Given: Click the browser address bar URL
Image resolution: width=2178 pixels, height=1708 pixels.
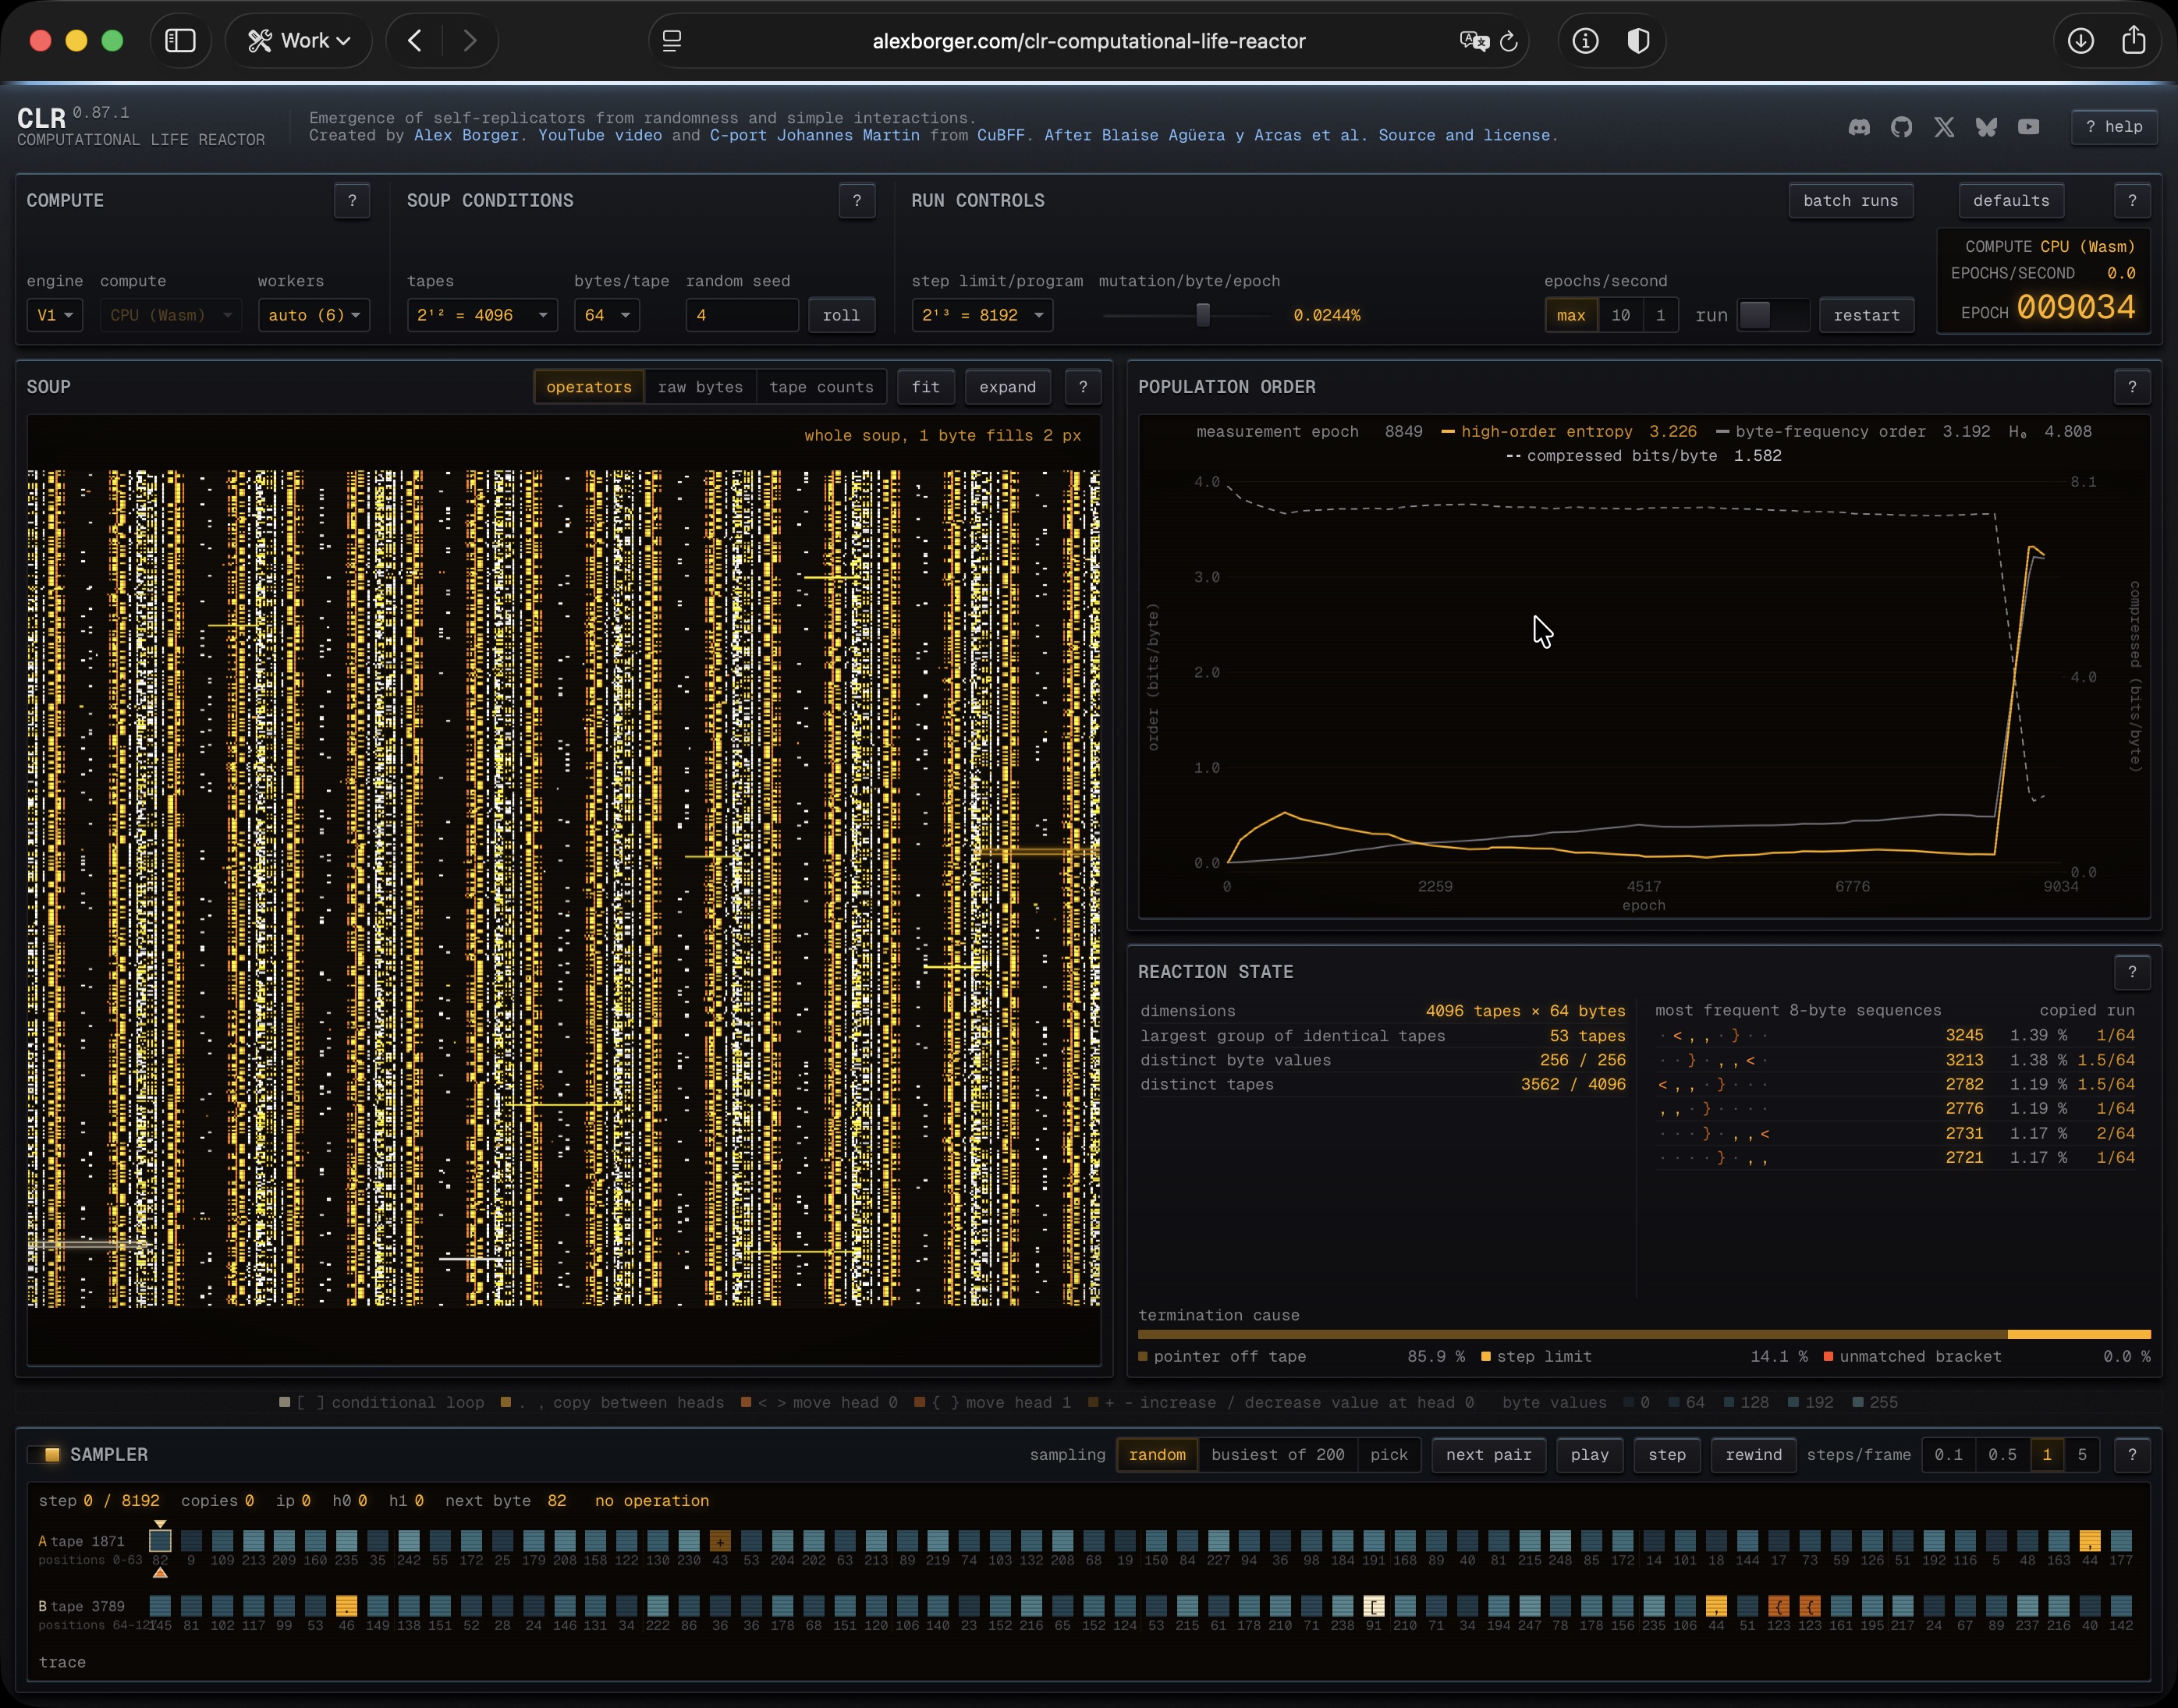Looking at the screenshot, I should [1089, 41].
